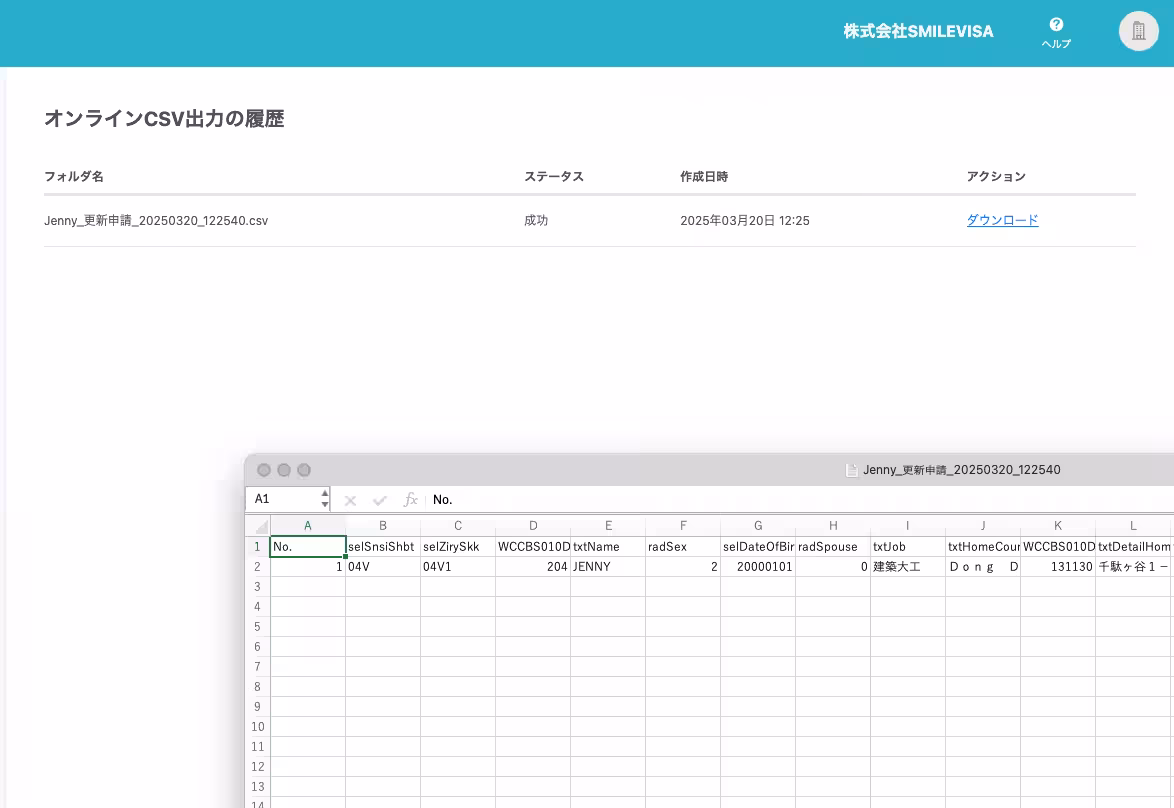Click the red close button of spreadsheet window
The height and width of the screenshot is (808, 1174).
(x=264, y=470)
